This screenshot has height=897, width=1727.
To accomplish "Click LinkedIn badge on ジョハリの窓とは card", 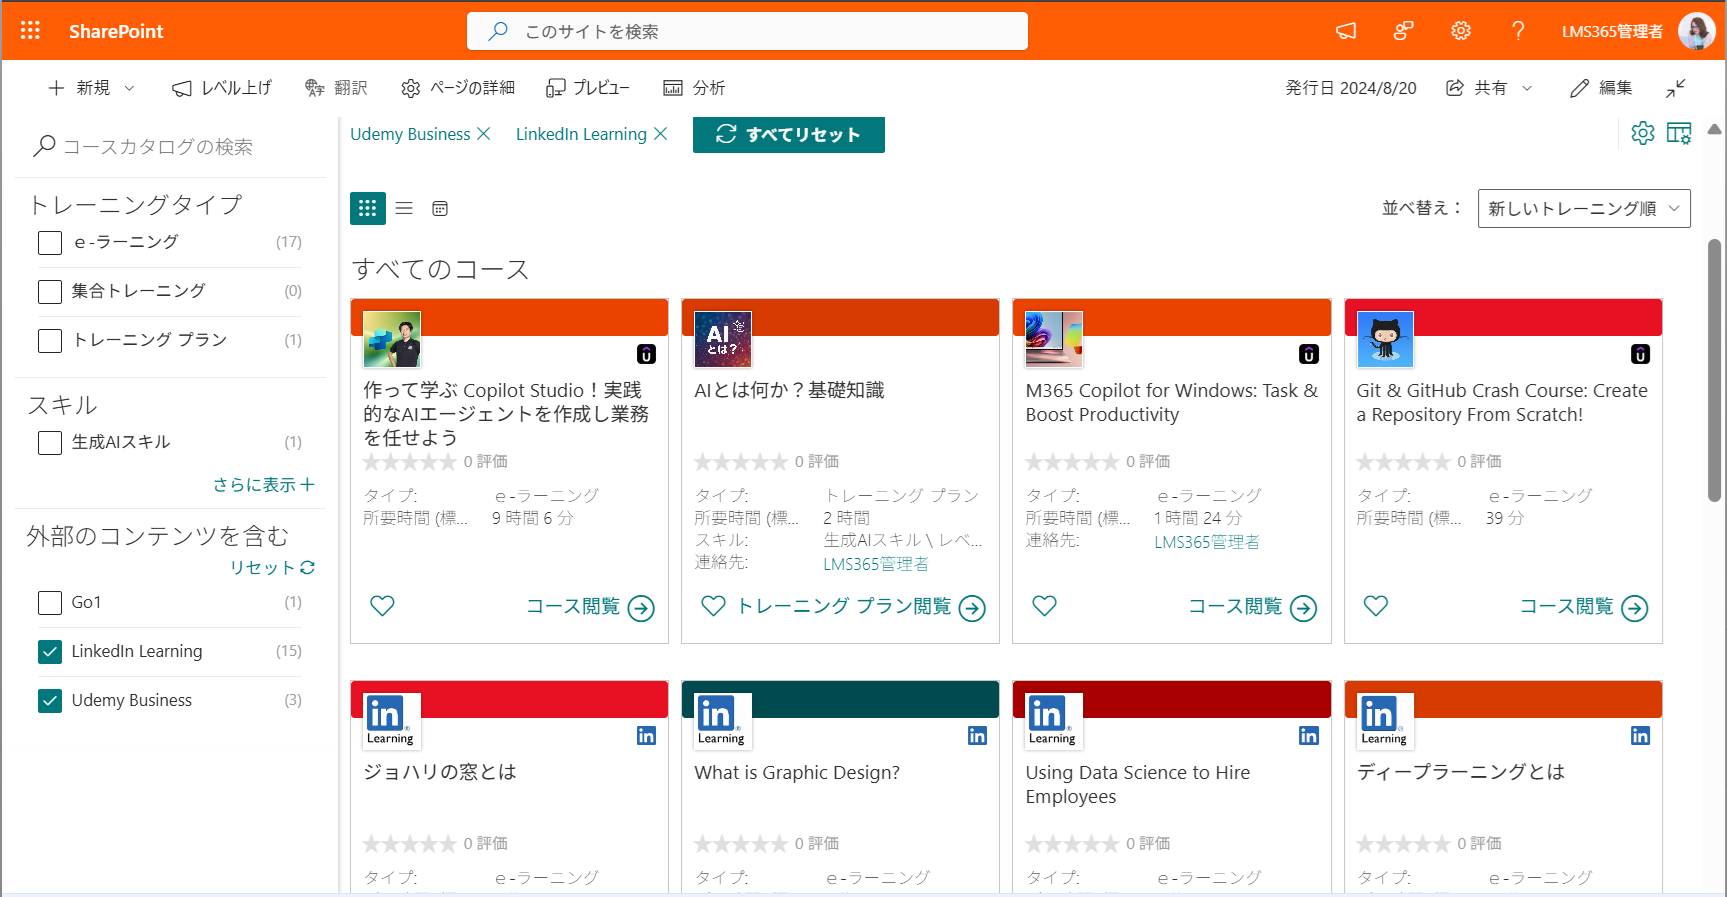I will tap(647, 736).
